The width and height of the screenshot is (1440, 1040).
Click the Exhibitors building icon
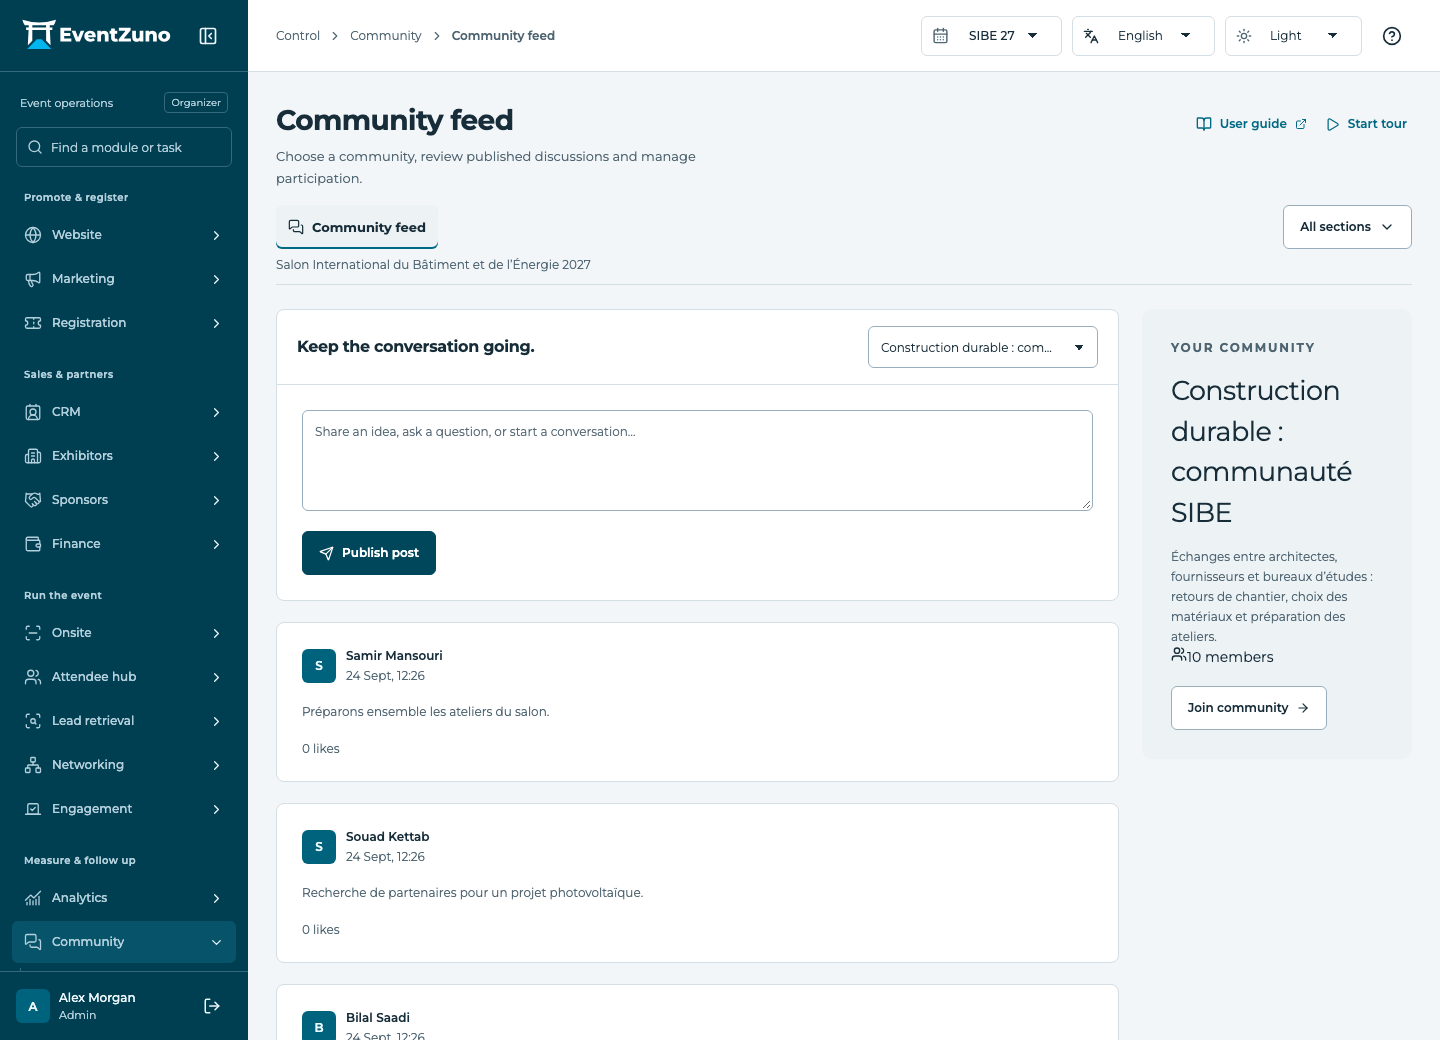pyautogui.click(x=33, y=456)
